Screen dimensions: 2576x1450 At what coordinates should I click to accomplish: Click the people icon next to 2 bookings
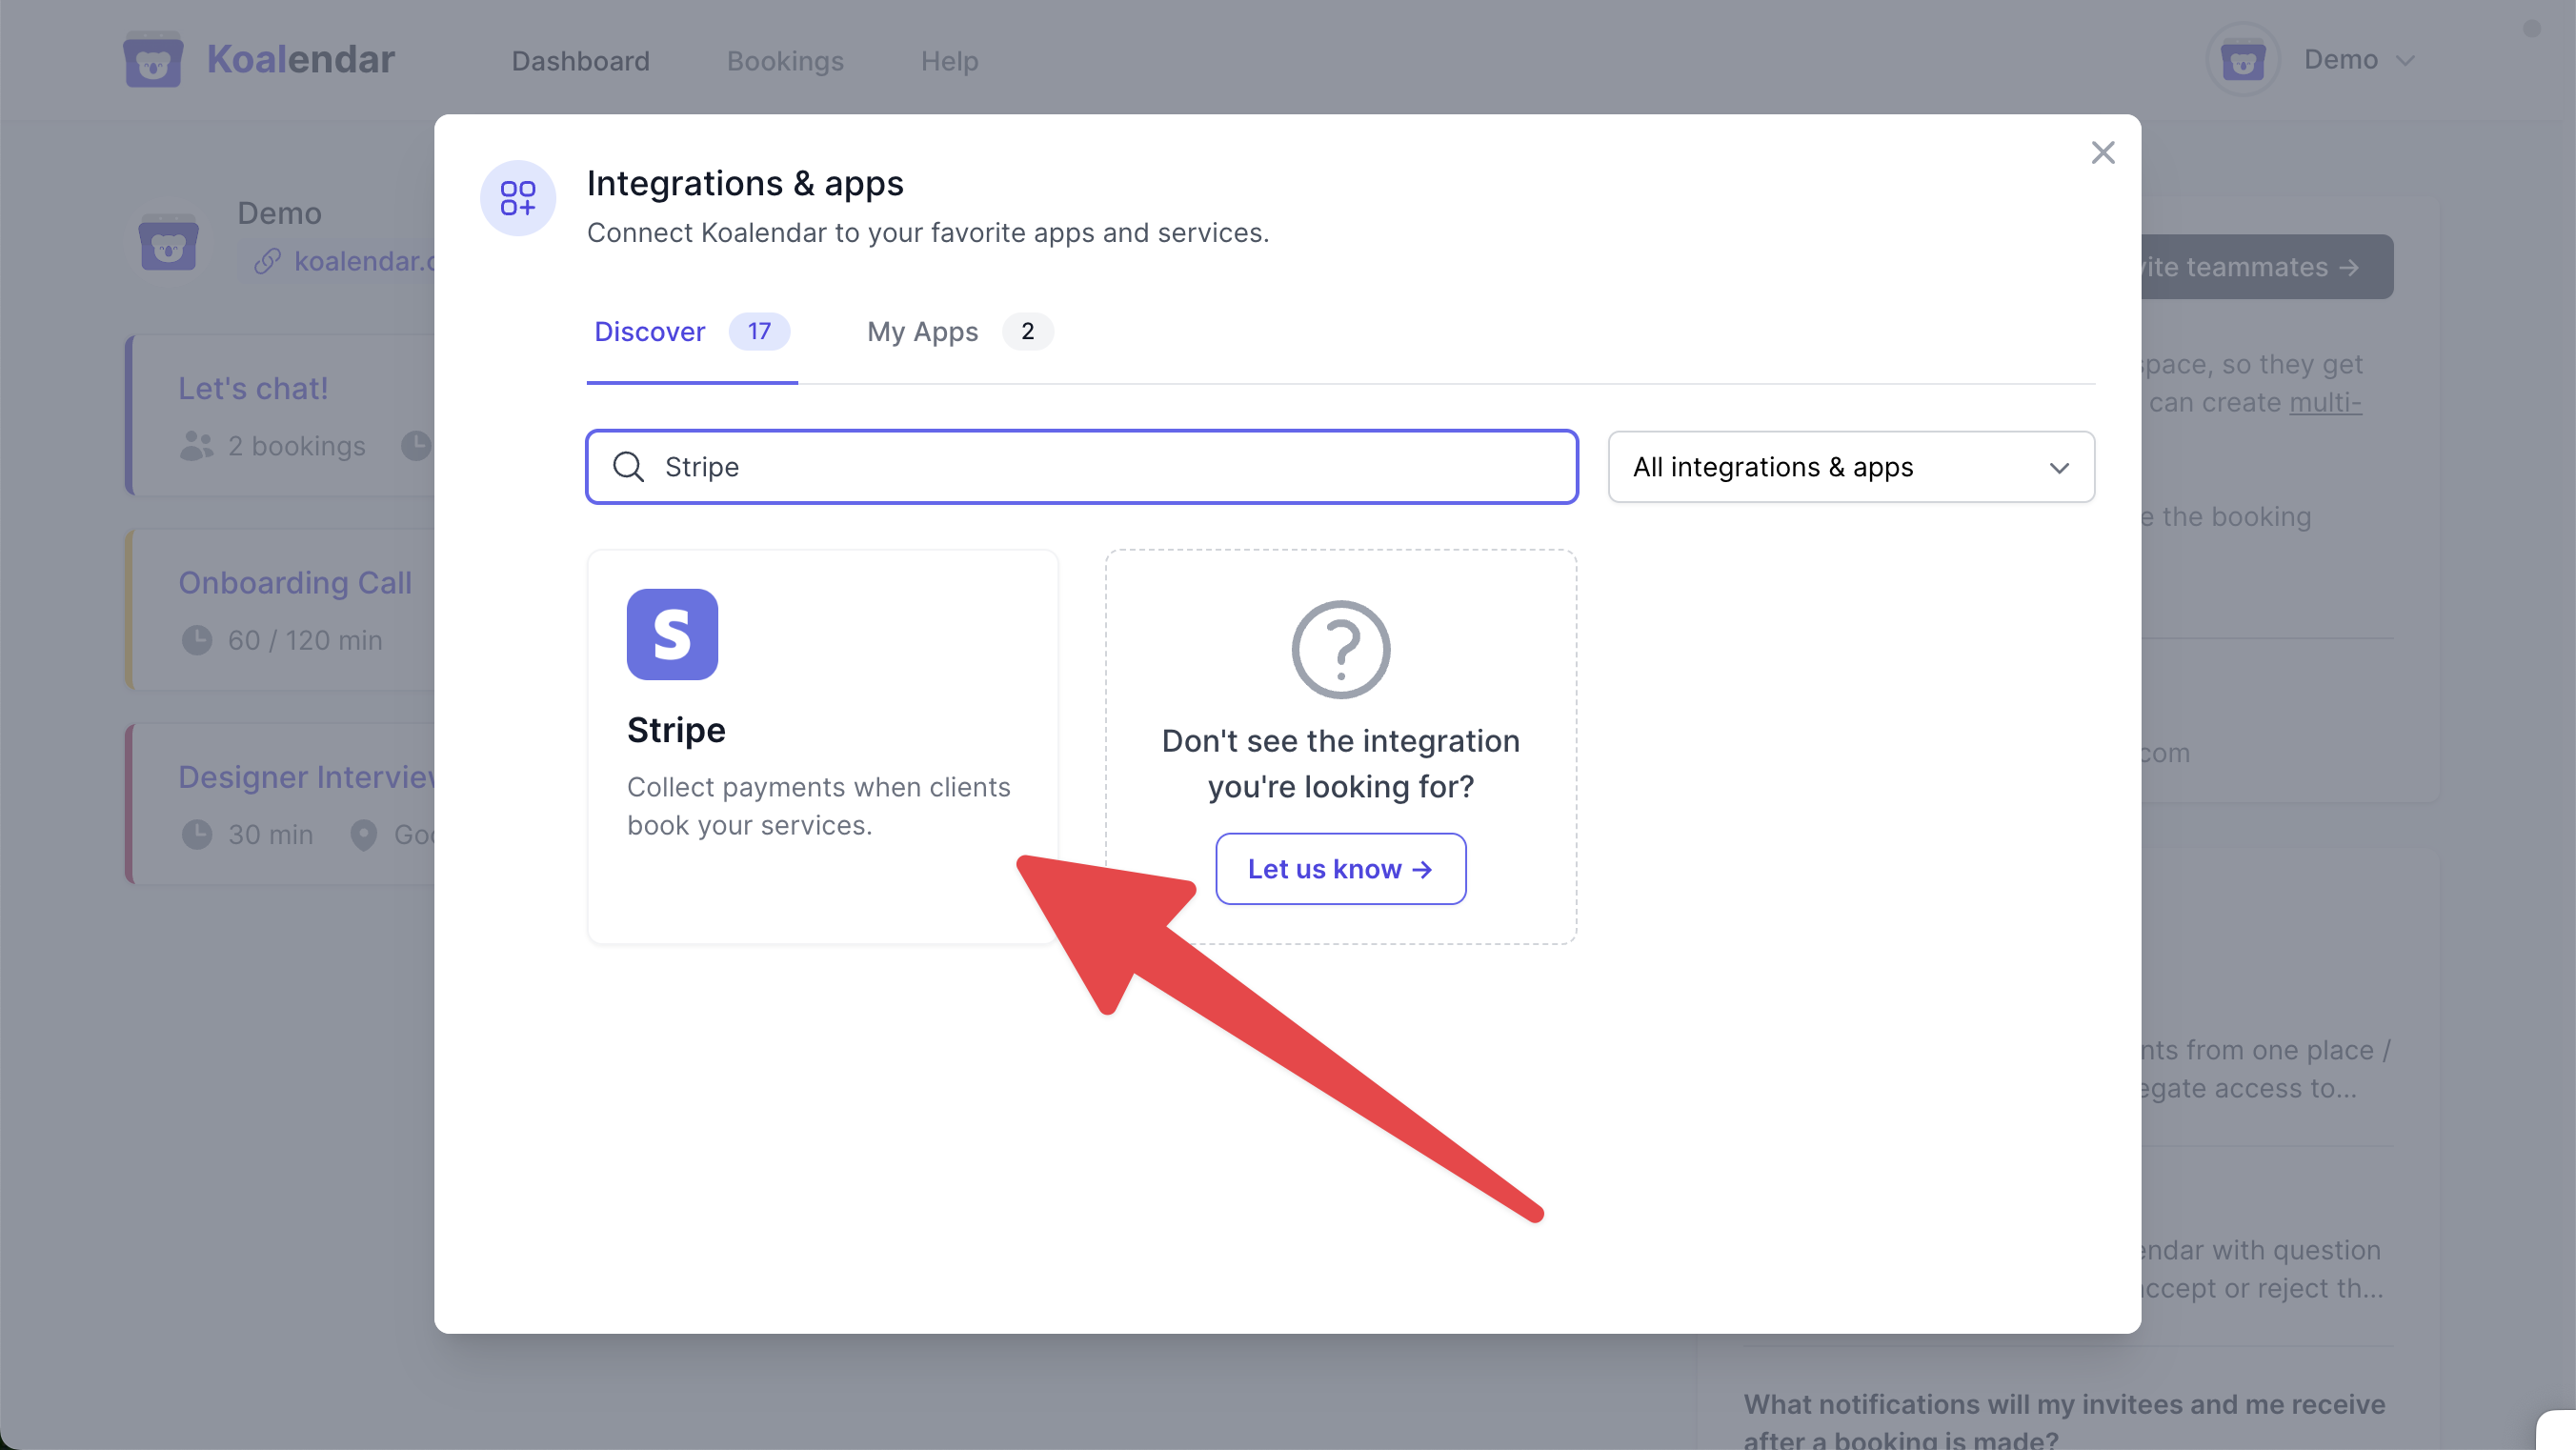click(197, 446)
